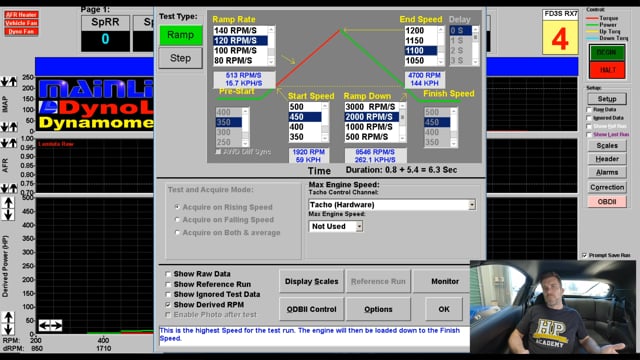Click the End Speed list scroll-up arrow

[440, 30]
